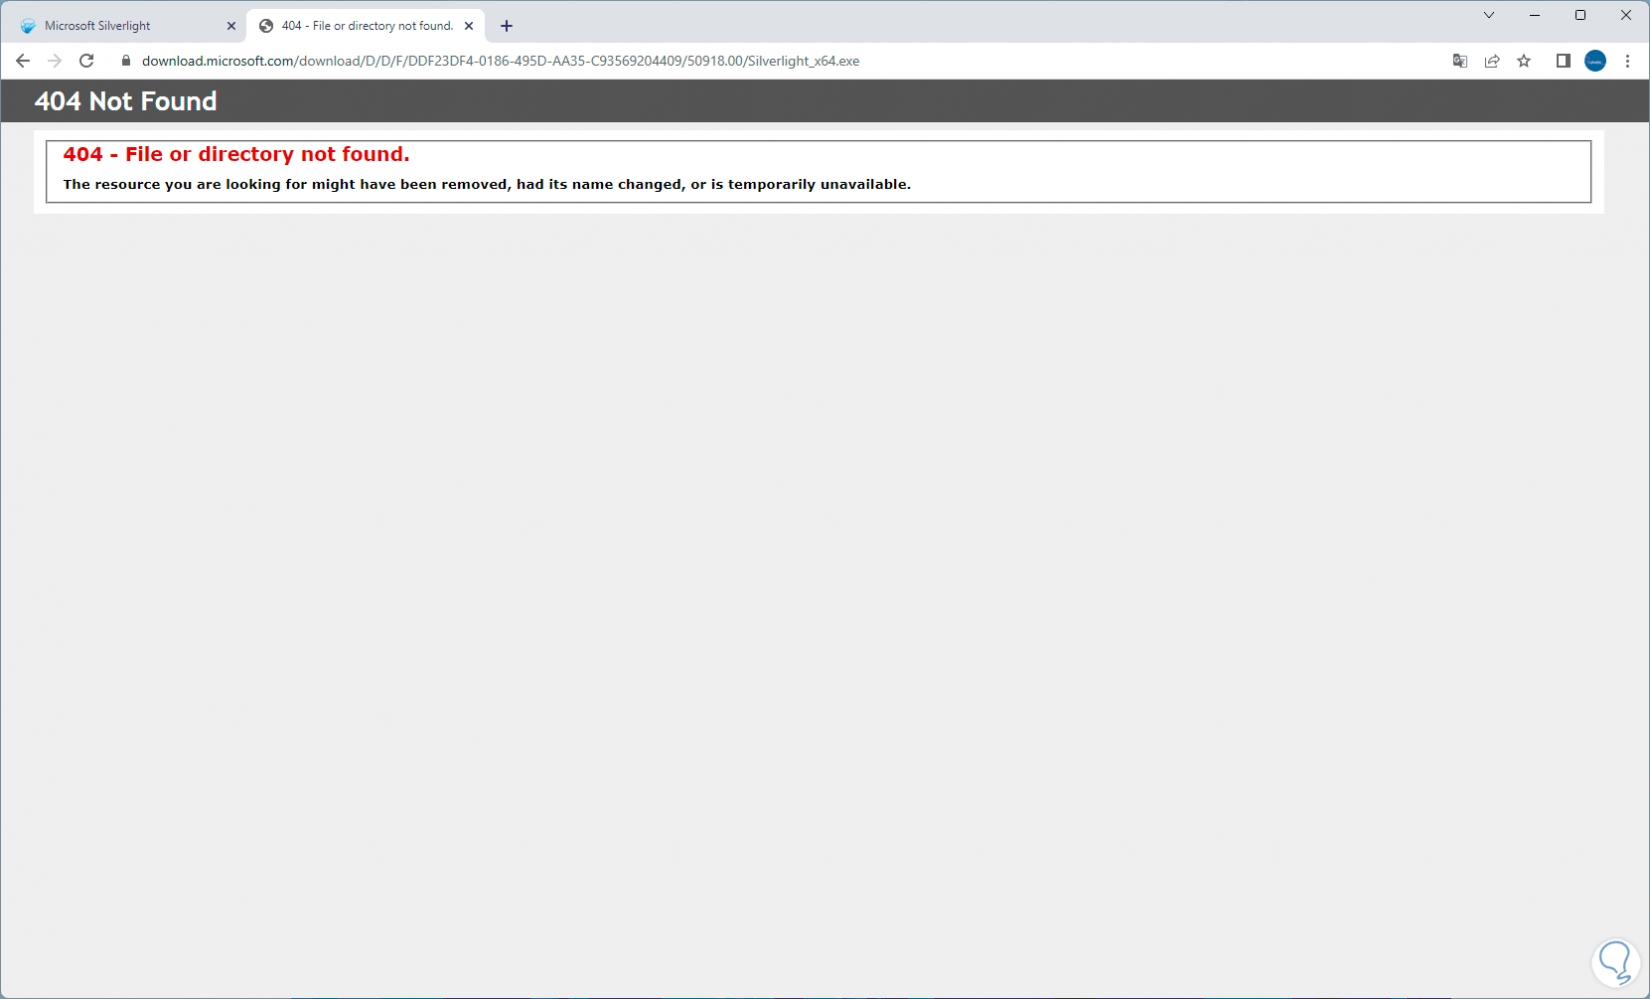Open the browser side panel
The height and width of the screenshot is (999, 1650).
click(x=1563, y=61)
